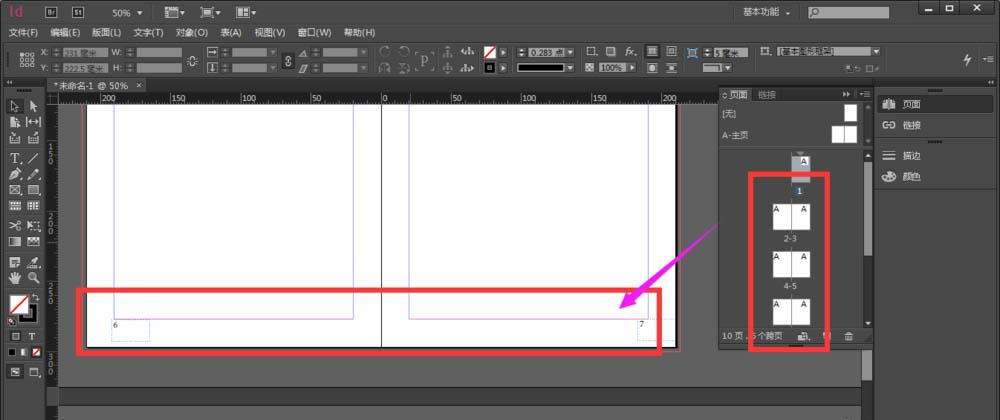Open the 视图(V) menu
The image size is (1000, 420).
point(270,33)
